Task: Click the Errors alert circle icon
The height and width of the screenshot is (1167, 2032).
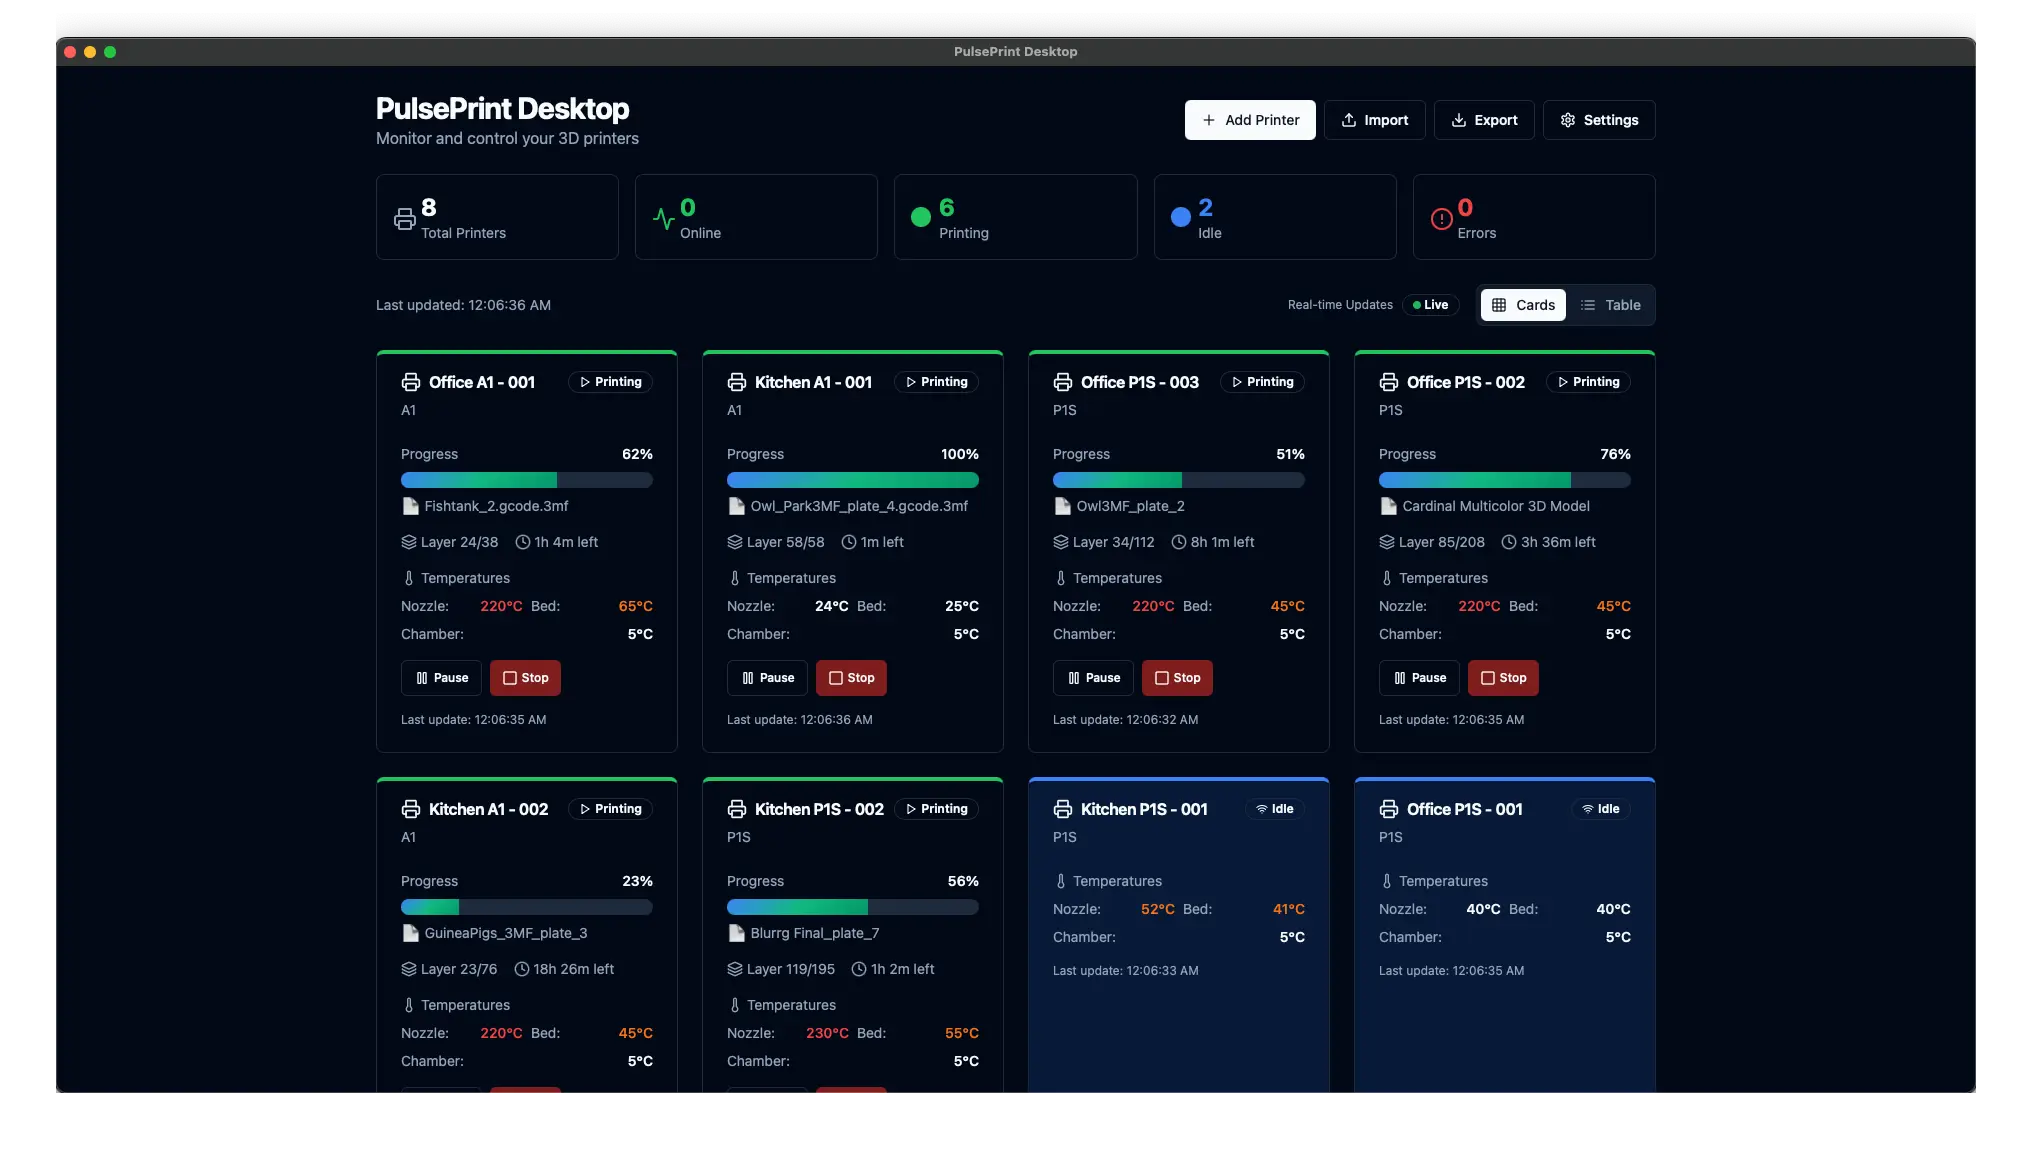Action: click(x=1441, y=218)
